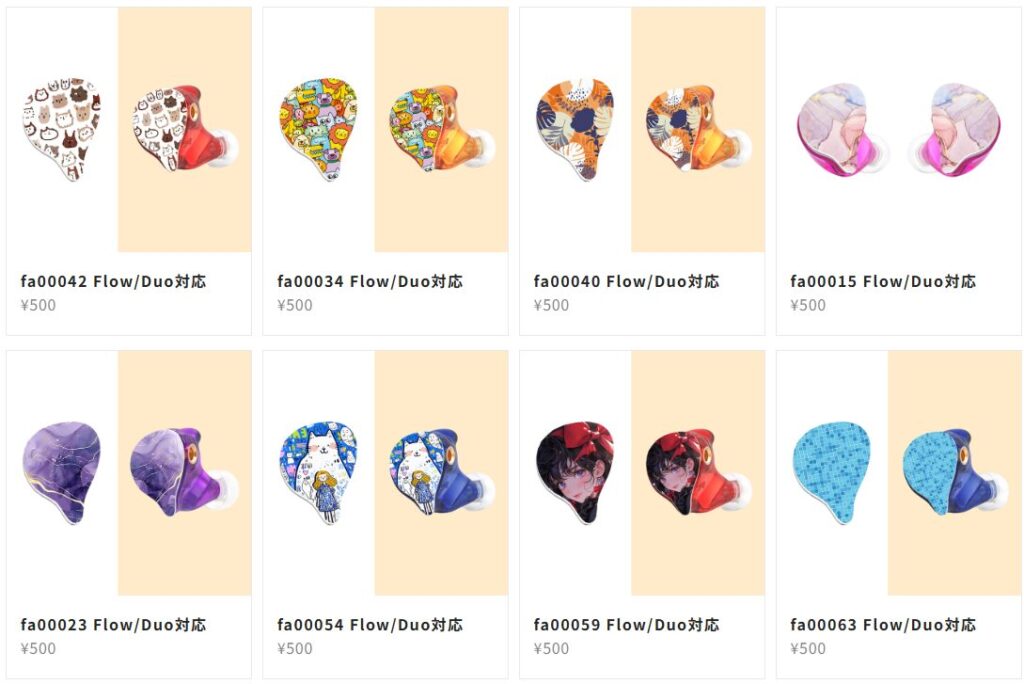Screen dimensions: 1024x684
Task: Select the colorful cartoon animals faceplate fa00034
Action: [385, 129]
